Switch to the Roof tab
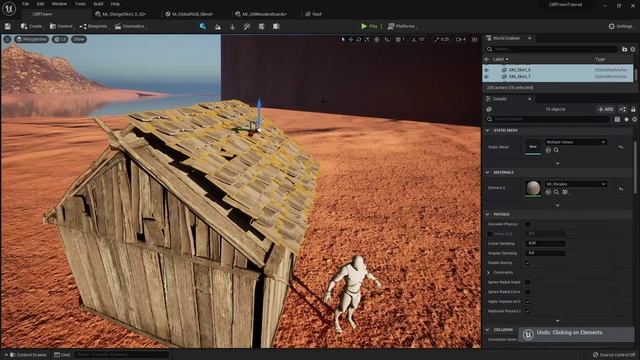640x360 pixels. point(313,14)
